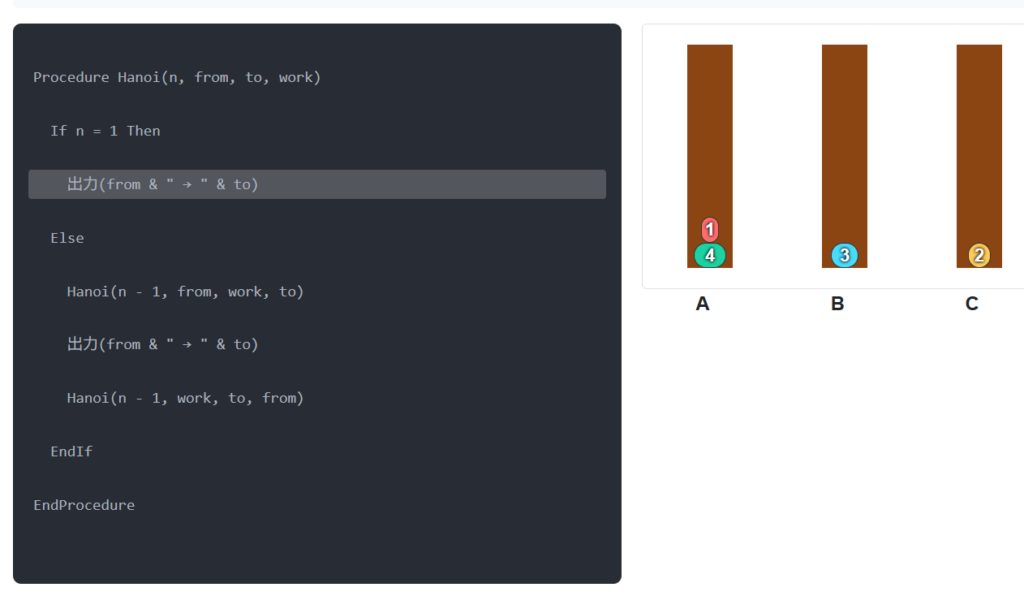Viewport: 1024px width, 596px height.
Task: Select the blue disk numbered 3
Action: pyautogui.click(x=844, y=256)
